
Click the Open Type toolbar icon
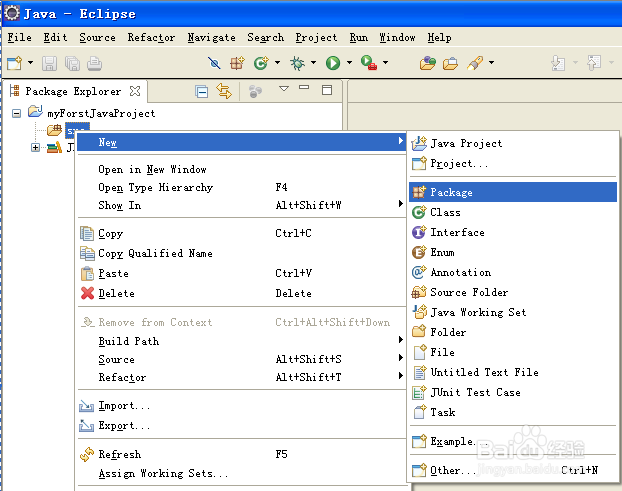coord(428,63)
